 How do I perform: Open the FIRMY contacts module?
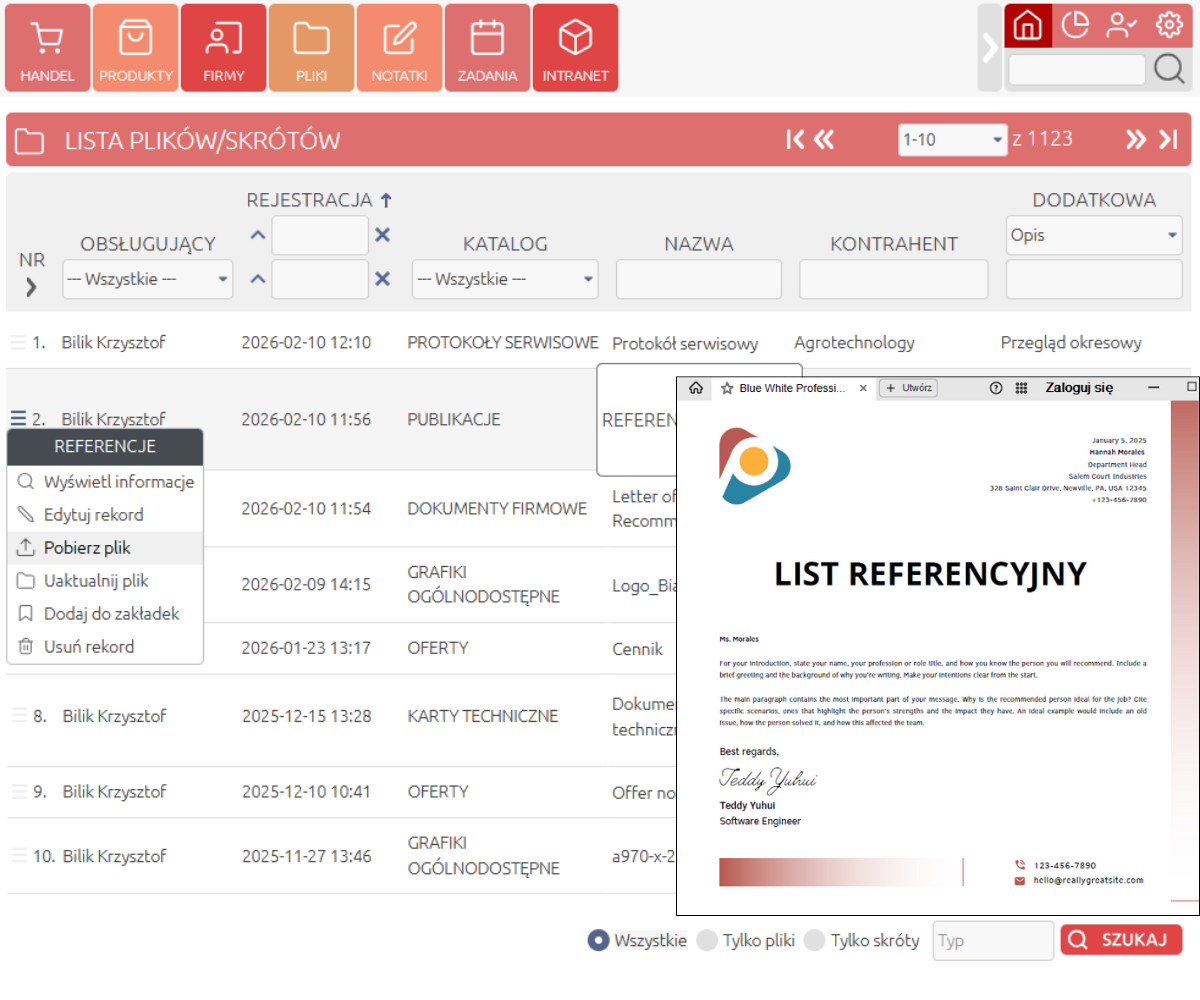coord(223,47)
